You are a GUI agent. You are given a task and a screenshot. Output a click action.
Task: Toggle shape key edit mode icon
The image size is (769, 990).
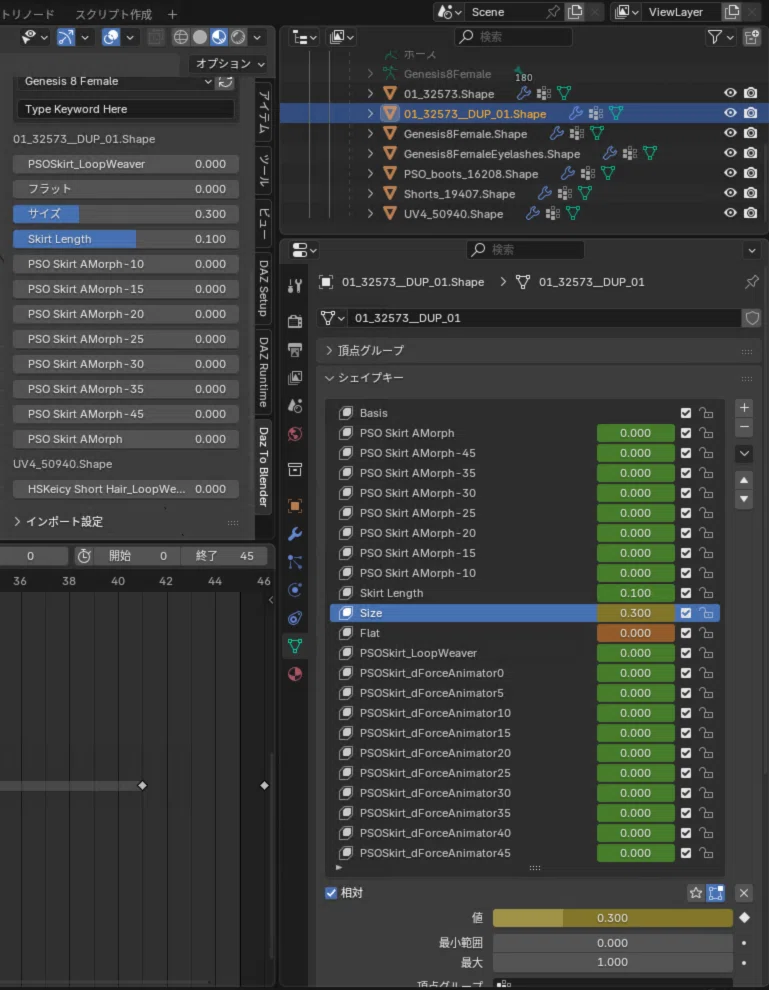point(716,893)
